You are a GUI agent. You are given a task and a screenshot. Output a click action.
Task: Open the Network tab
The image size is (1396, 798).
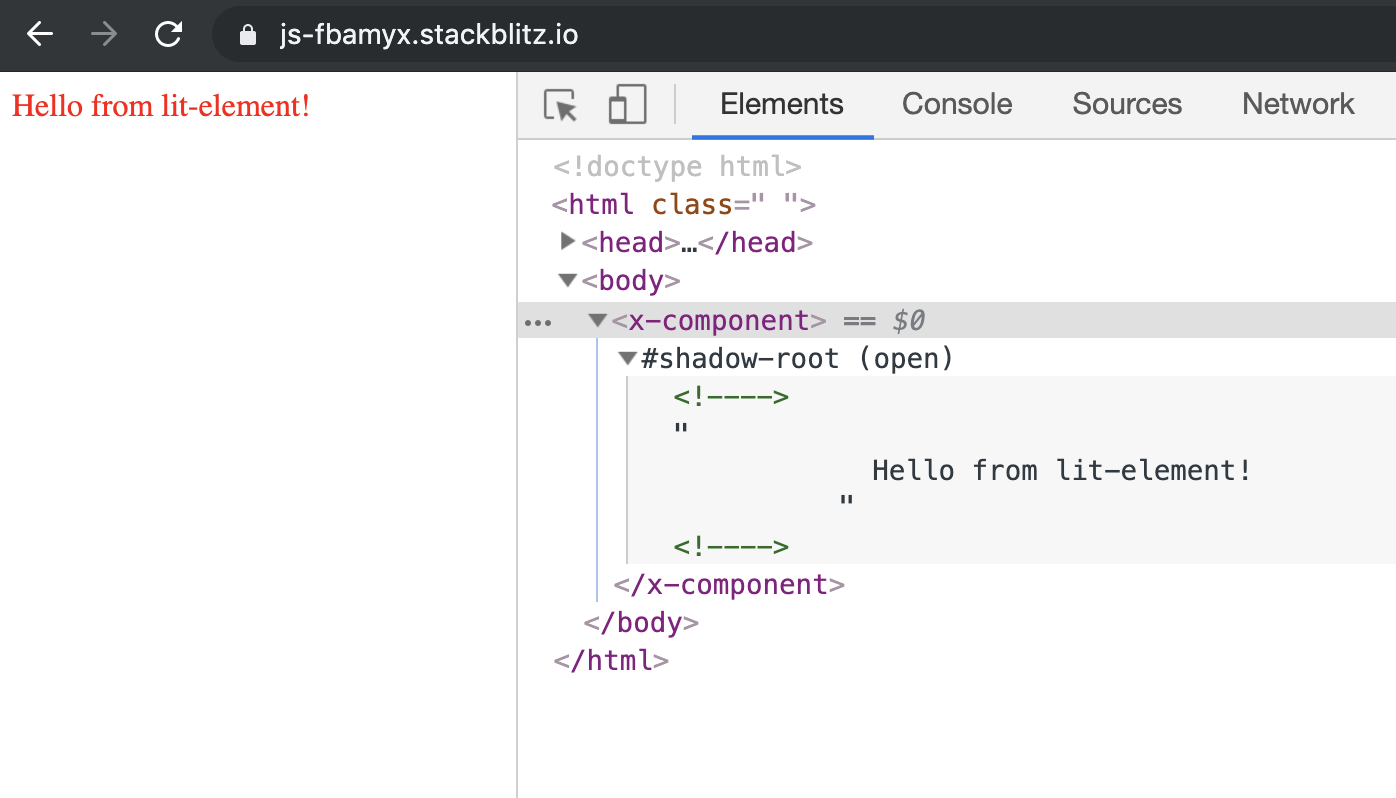(x=1298, y=104)
